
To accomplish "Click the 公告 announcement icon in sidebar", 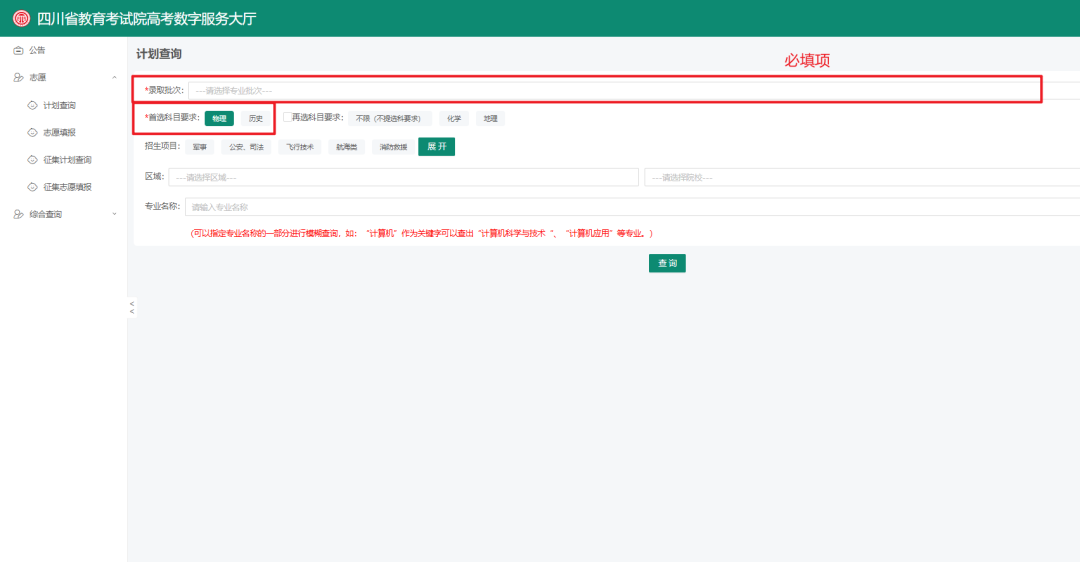I will [19, 50].
